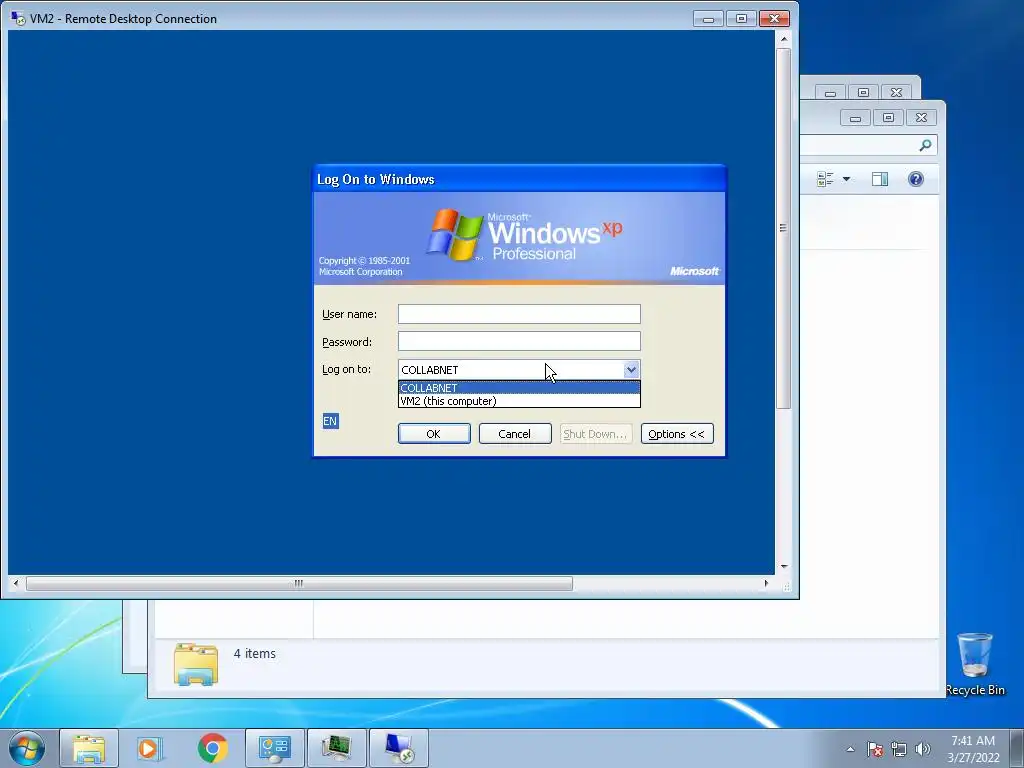Click the OK button

[x=434, y=434]
